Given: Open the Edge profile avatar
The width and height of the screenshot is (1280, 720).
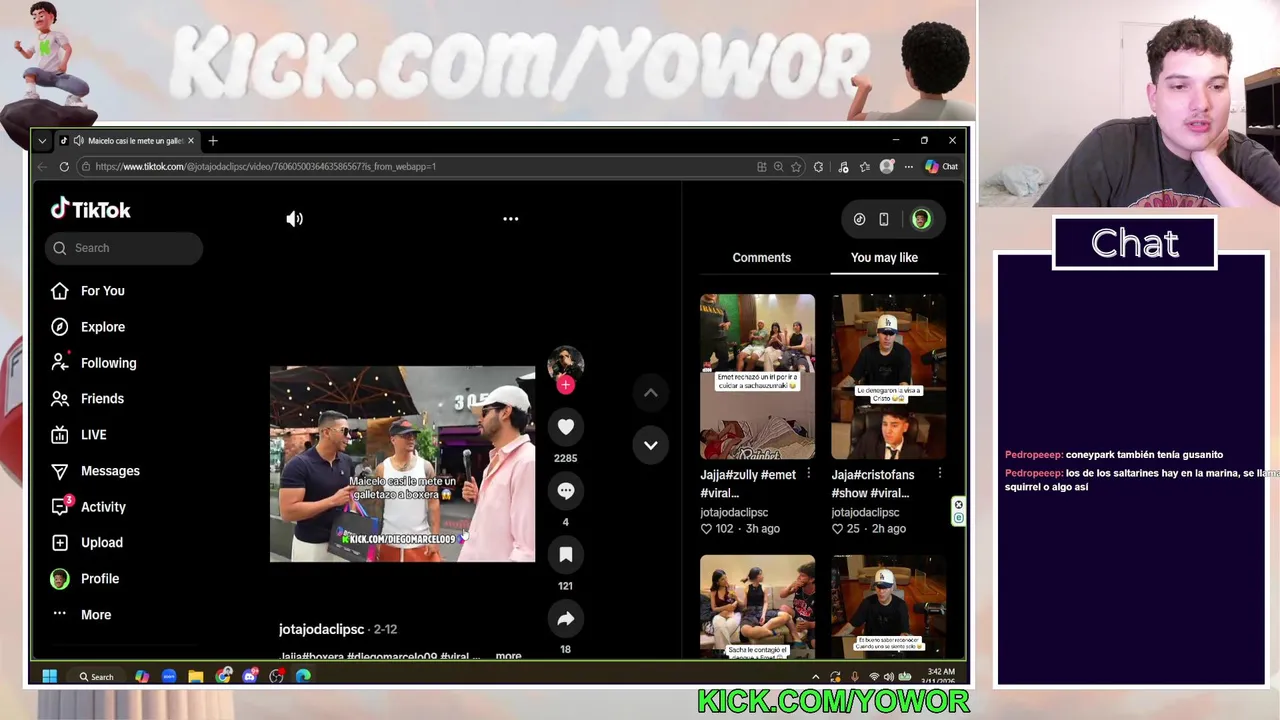Looking at the screenshot, I should [x=887, y=167].
